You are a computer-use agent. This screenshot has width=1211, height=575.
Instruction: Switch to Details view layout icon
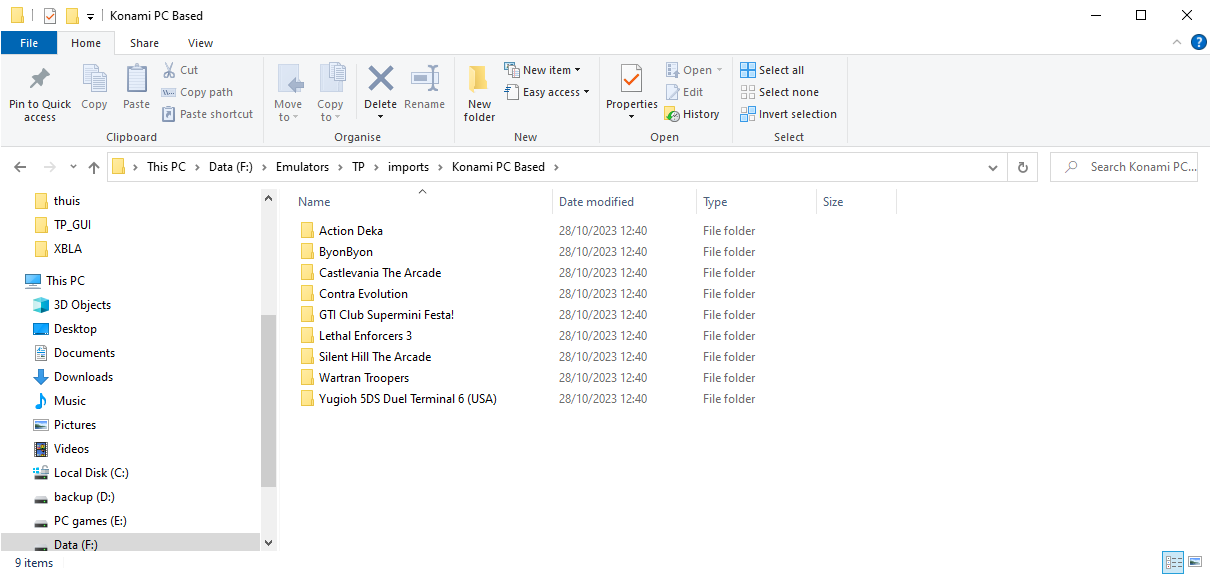click(x=1173, y=563)
